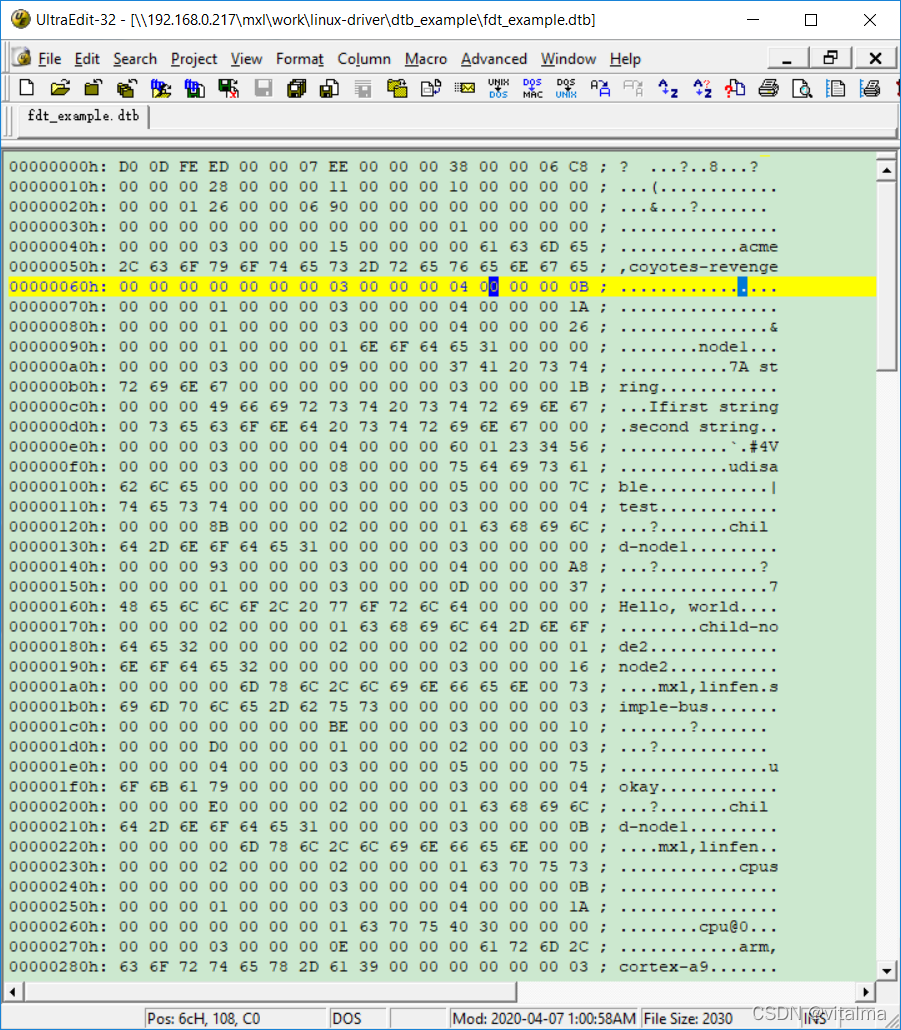
Task: Click the vertical scrollbar thumb
Action: pyautogui.click(x=887, y=276)
